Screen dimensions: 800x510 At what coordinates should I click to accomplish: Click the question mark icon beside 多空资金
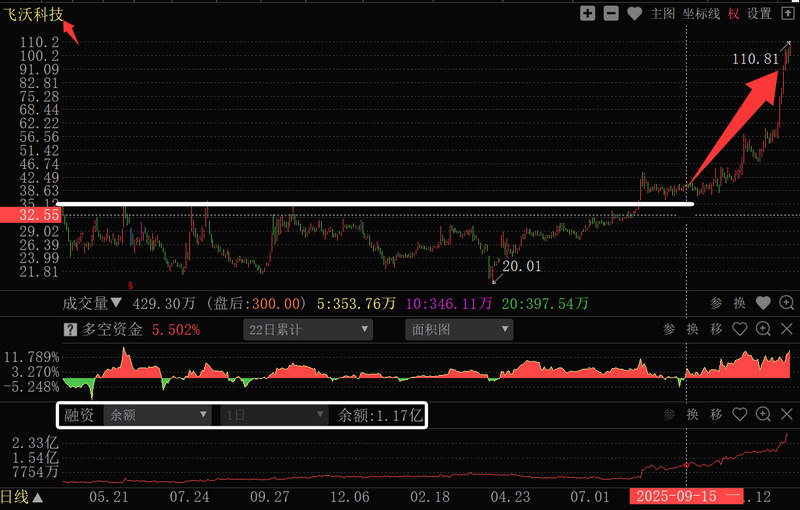pos(70,329)
